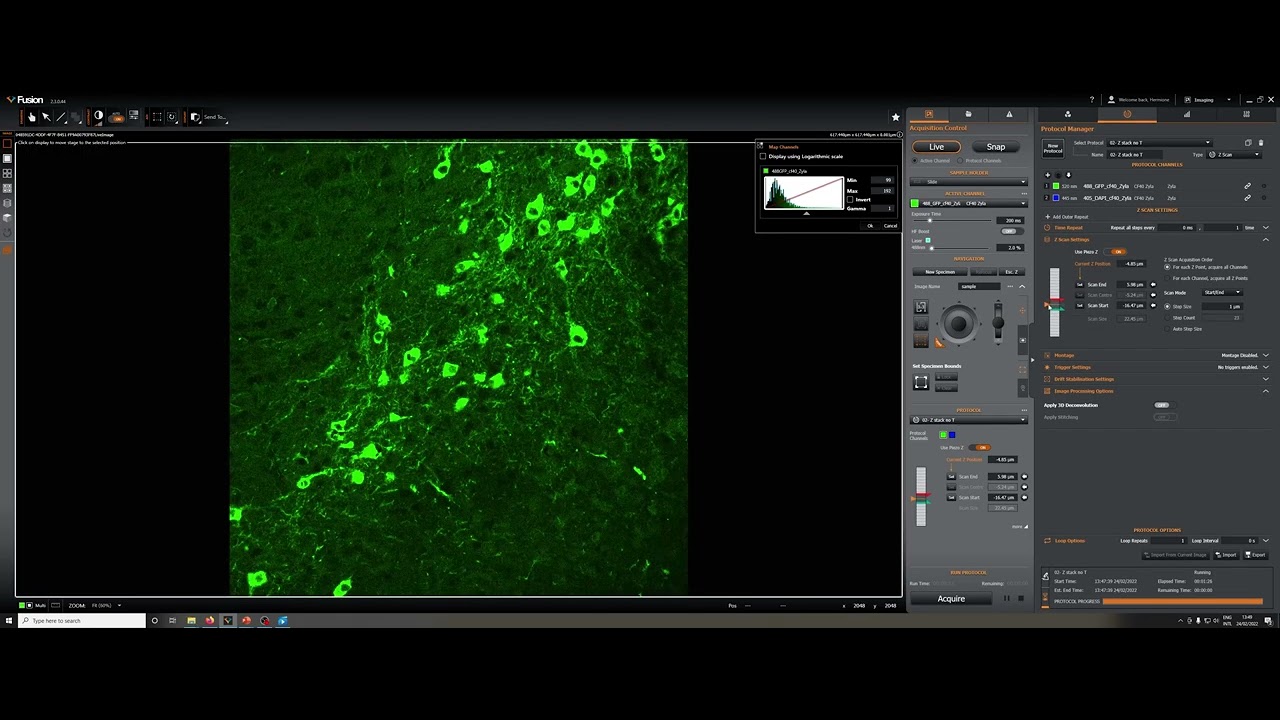
Task: Switch to single image view in sidebar
Action: pyautogui.click(x=7, y=158)
